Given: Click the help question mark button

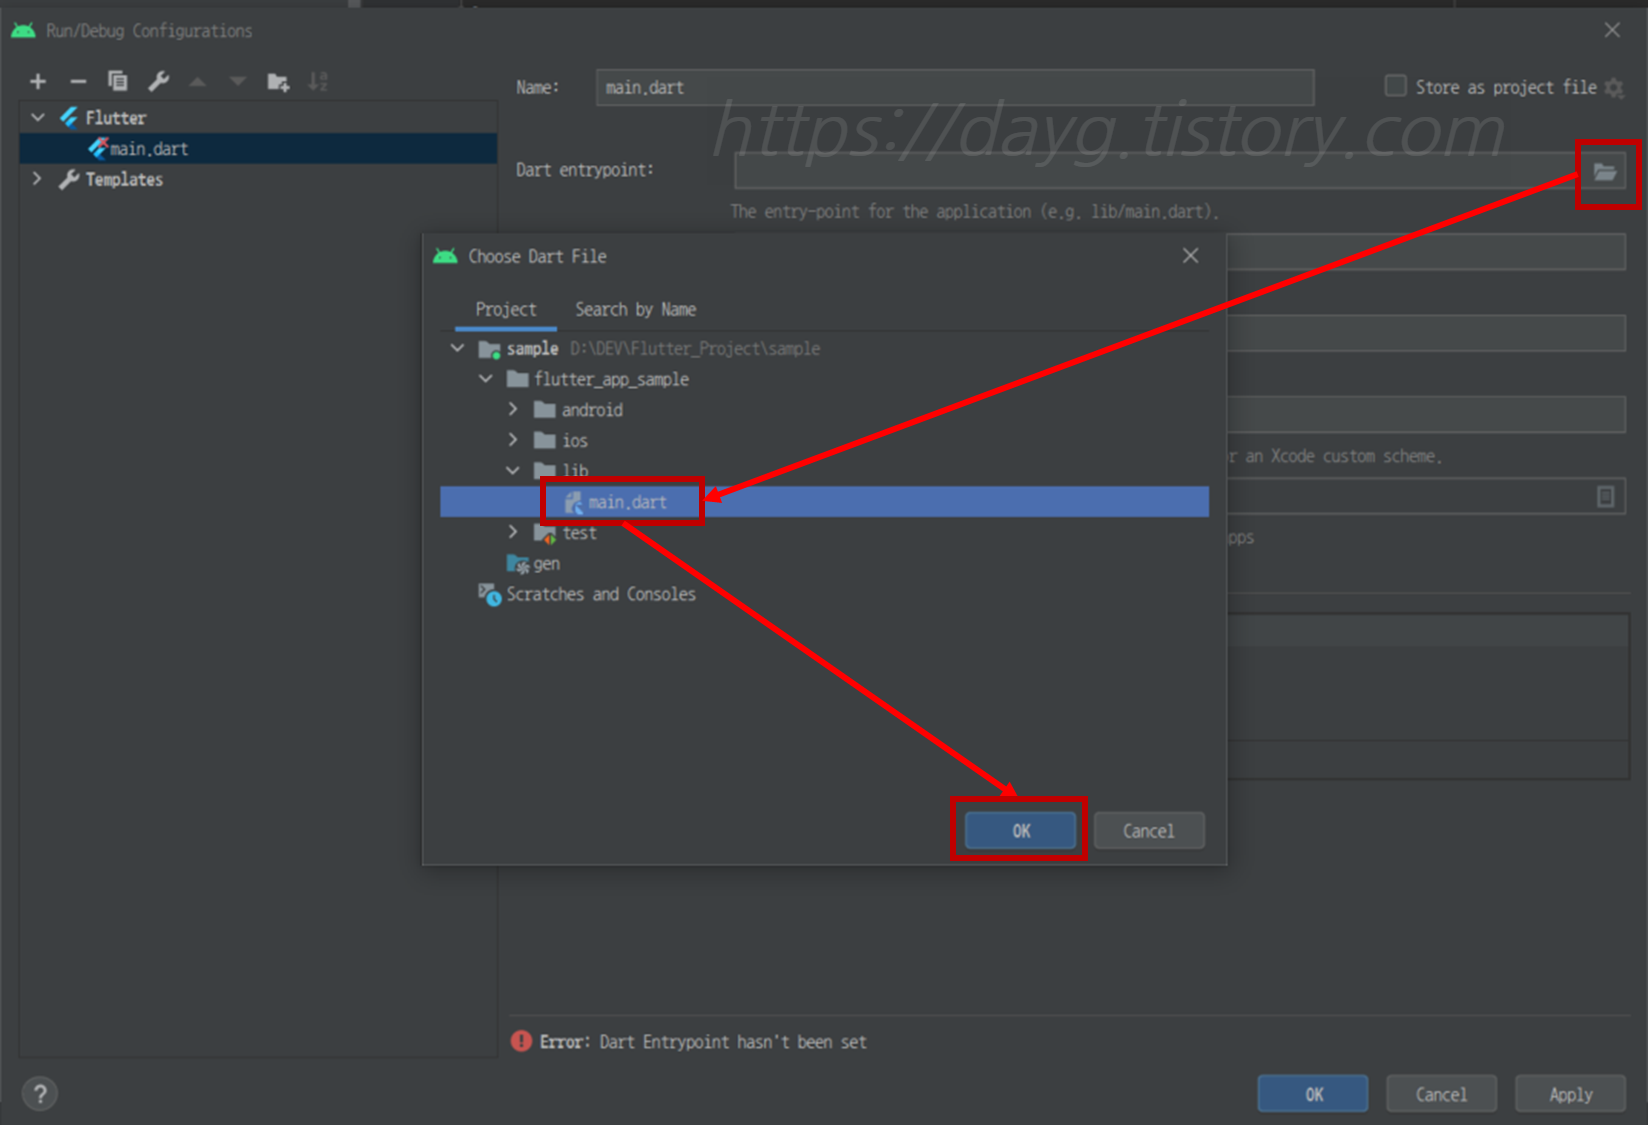Looking at the screenshot, I should [40, 1094].
